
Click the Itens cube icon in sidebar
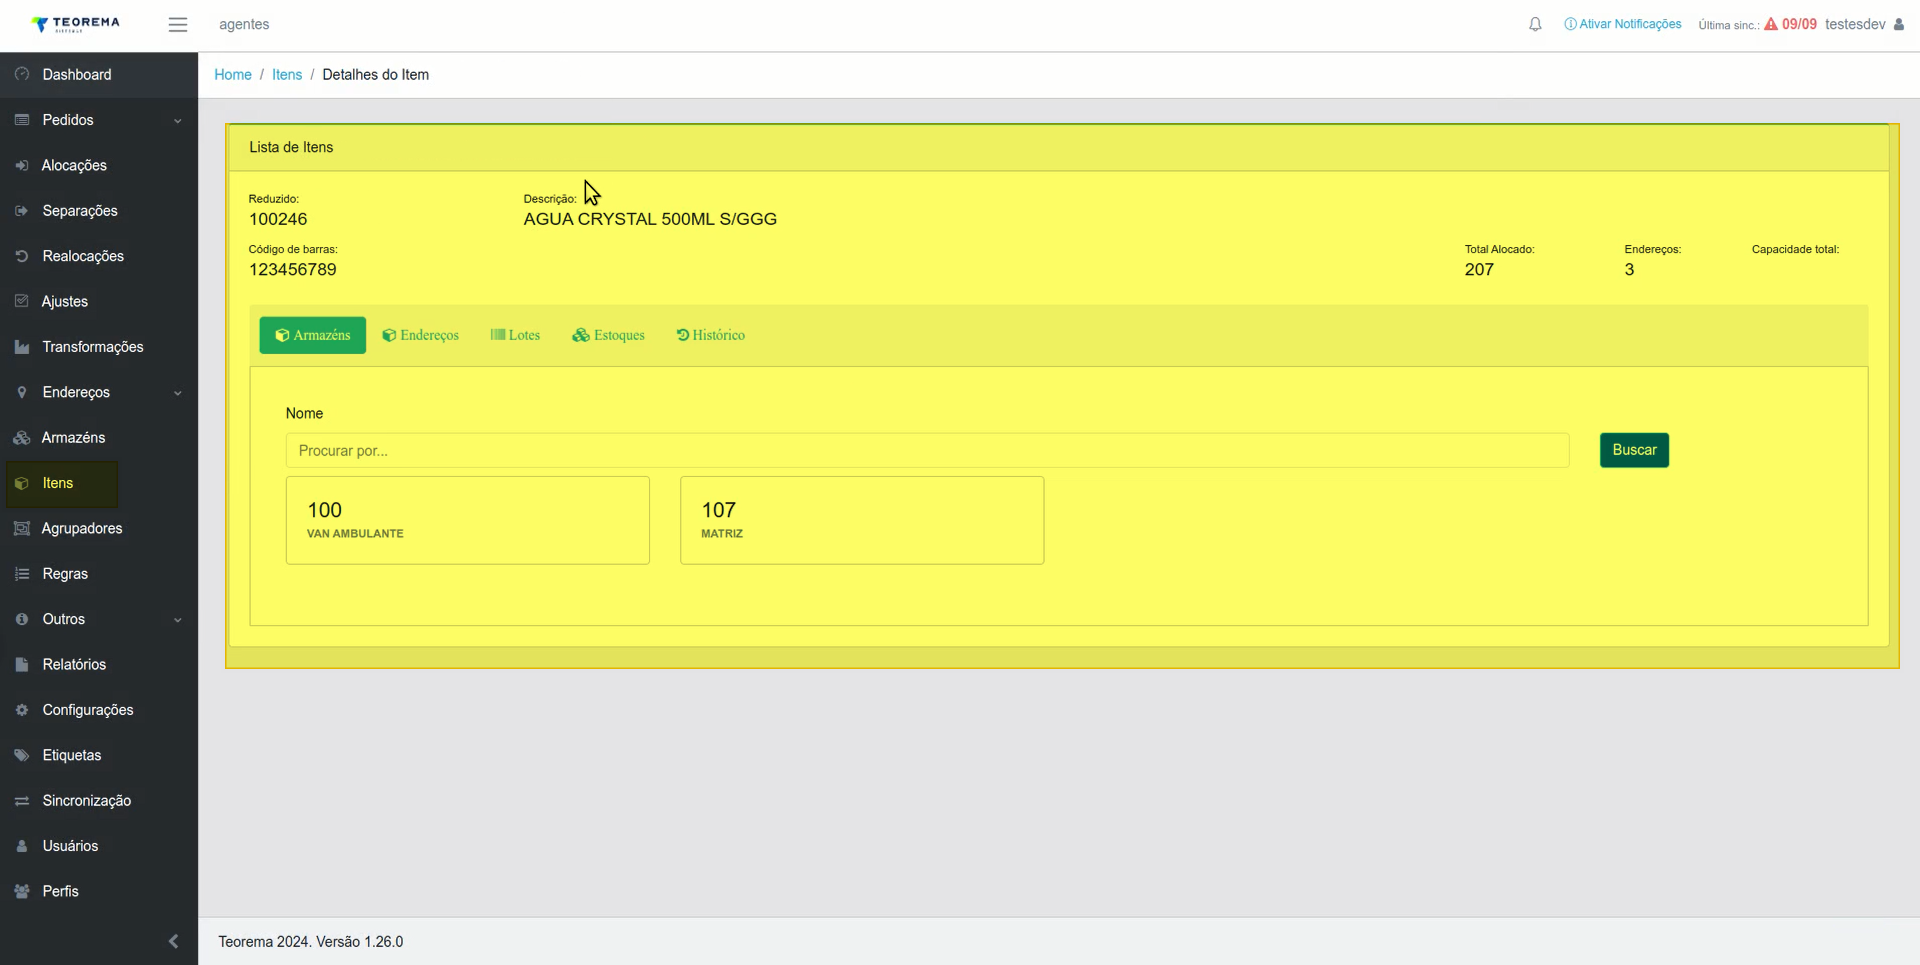point(22,483)
